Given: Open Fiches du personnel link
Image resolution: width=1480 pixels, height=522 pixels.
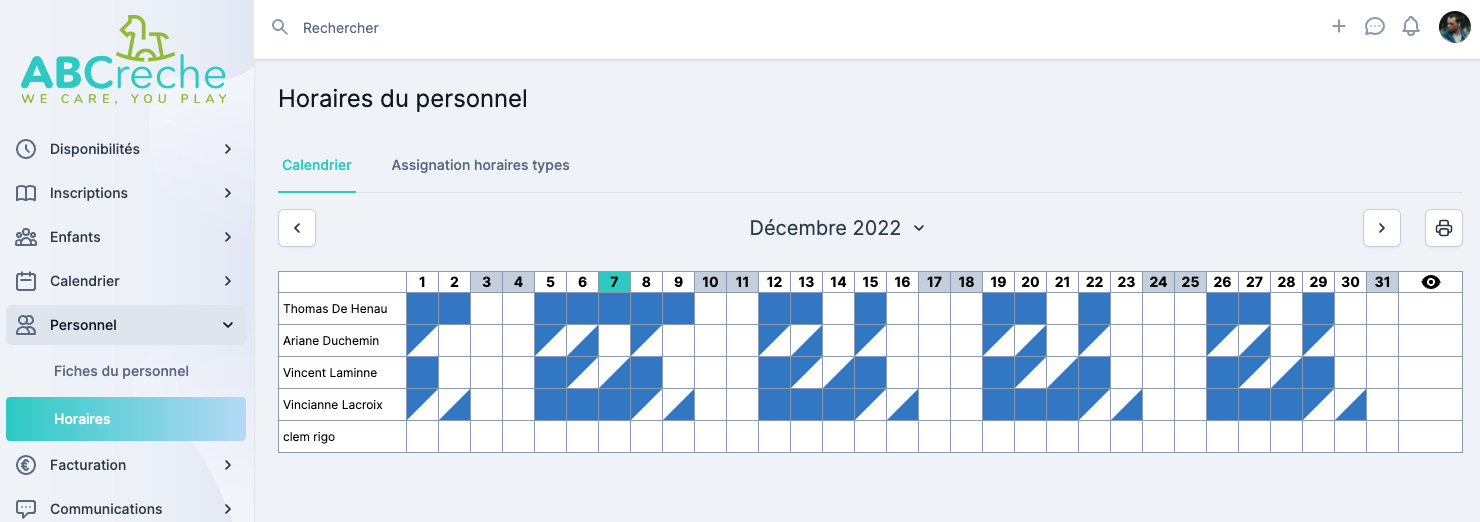Looking at the screenshot, I should coord(121,371).
